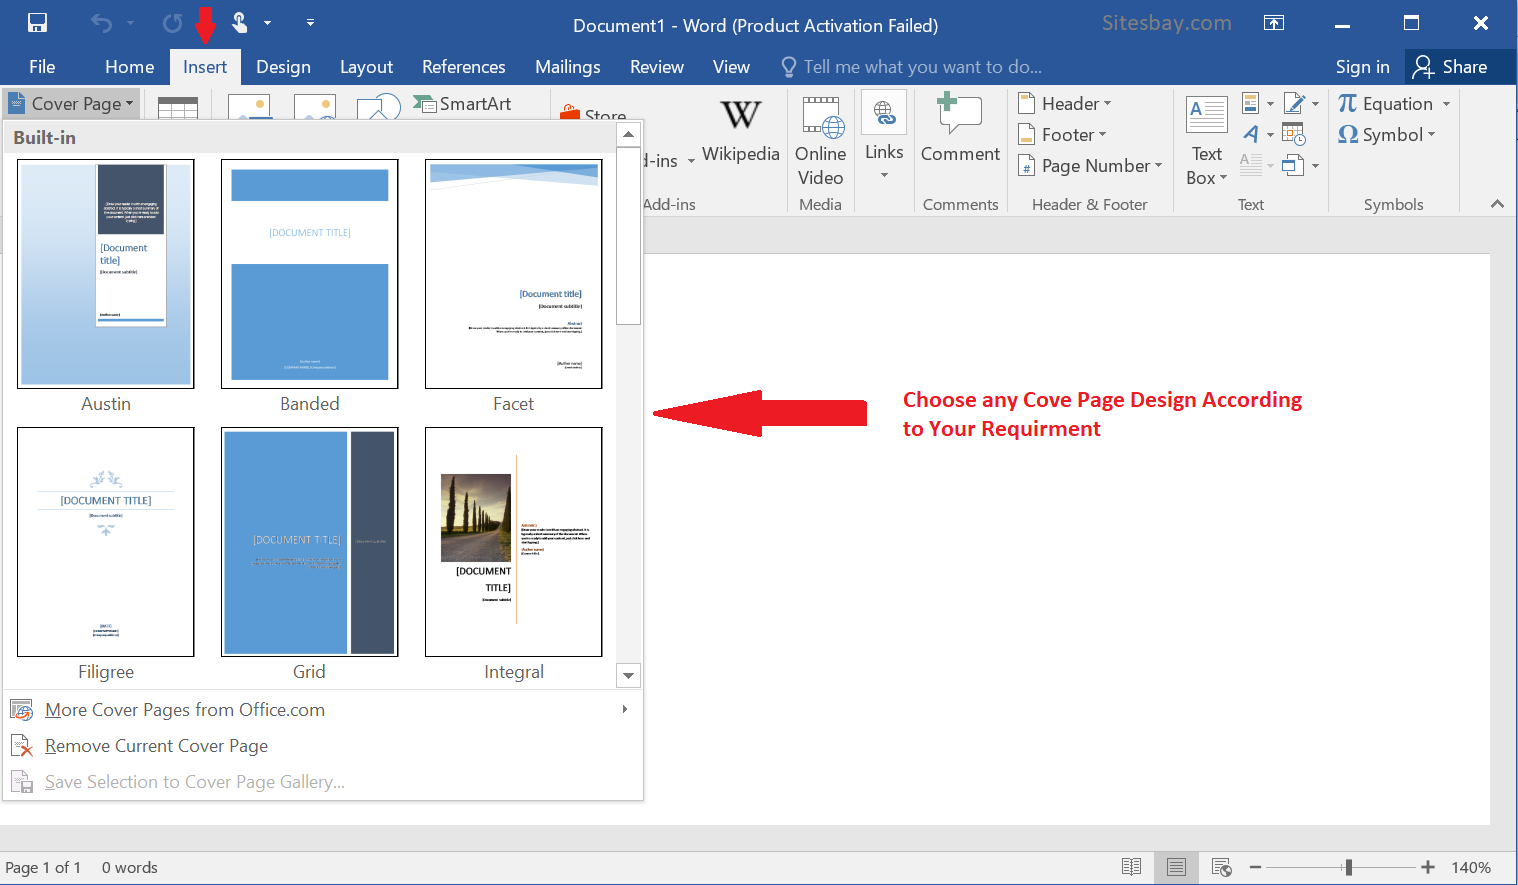Choose Remove Current Cover Page

(x=322, y=746)
